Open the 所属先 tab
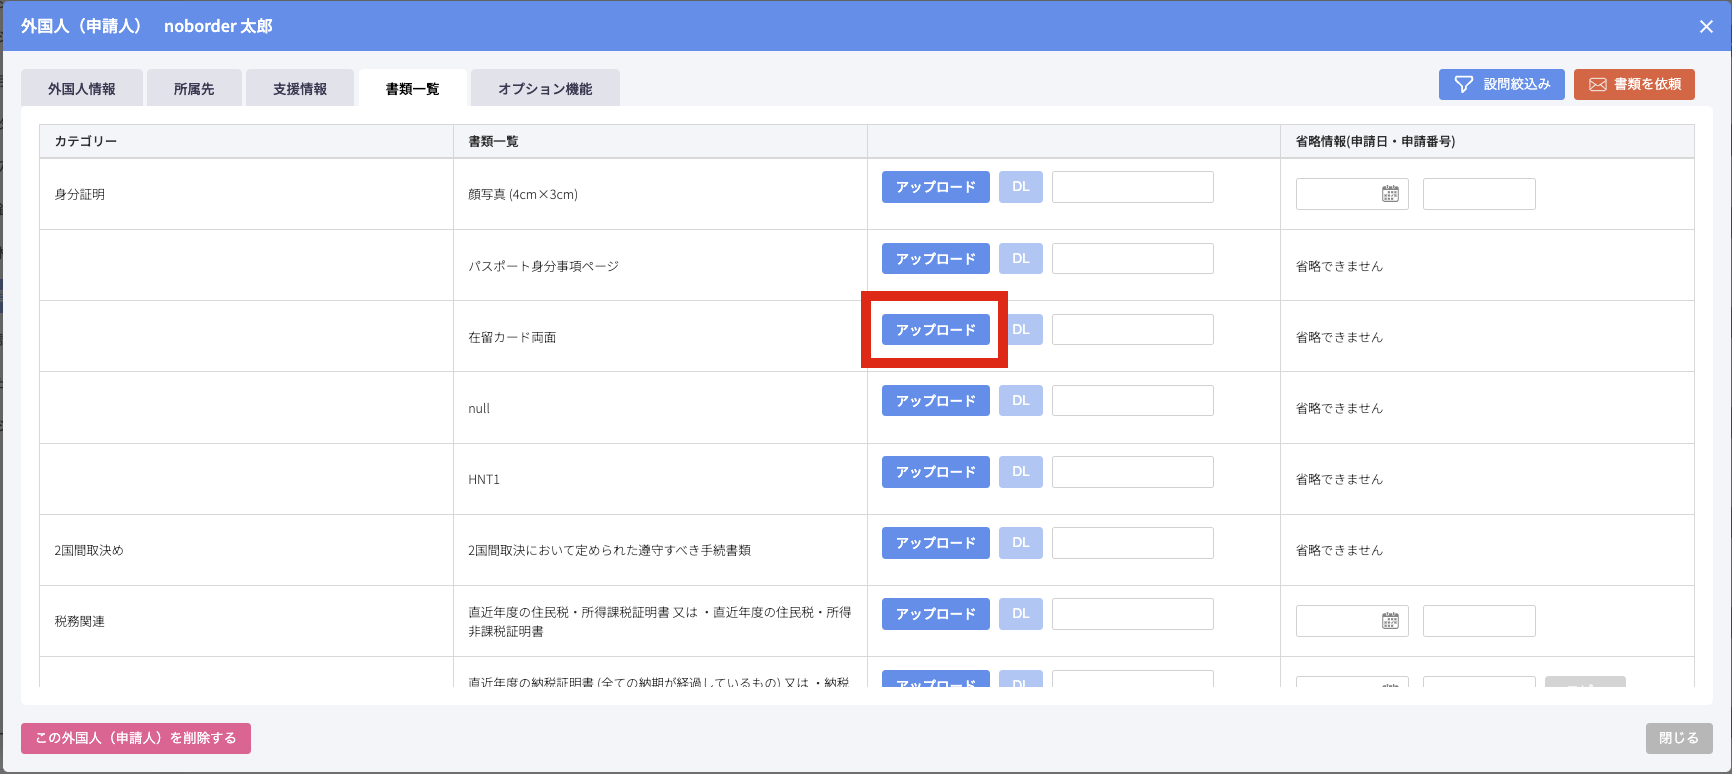 coord(194,89)
